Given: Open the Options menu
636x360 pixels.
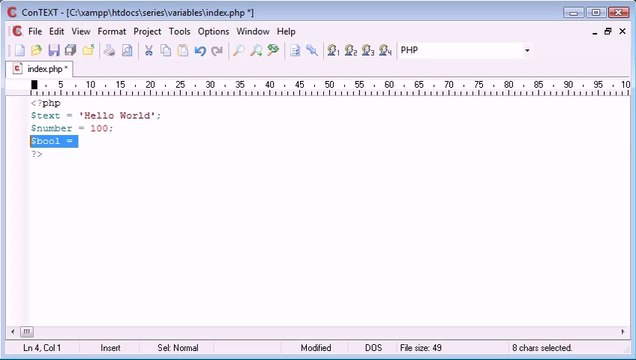Looking at the screenshot, I should [213, 32].
